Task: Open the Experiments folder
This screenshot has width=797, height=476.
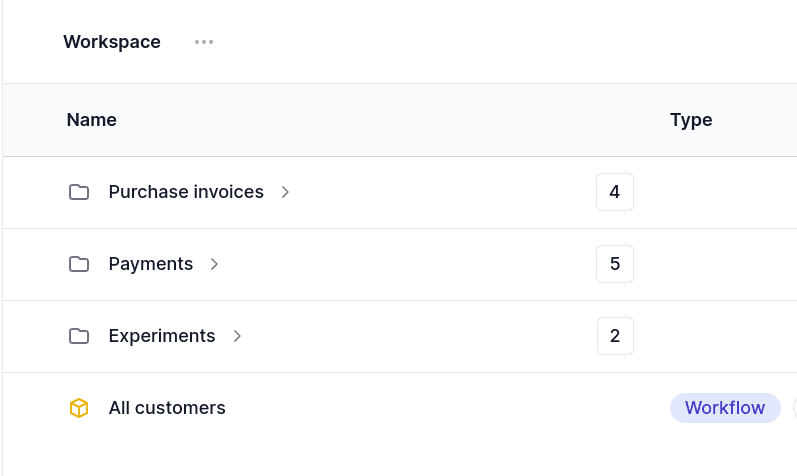Action: click(x=162, y=336)
